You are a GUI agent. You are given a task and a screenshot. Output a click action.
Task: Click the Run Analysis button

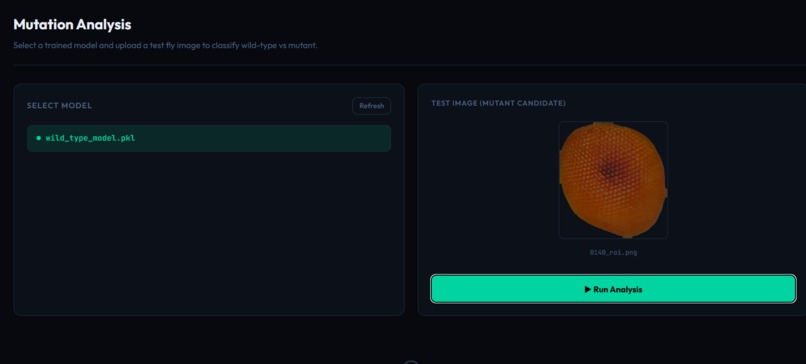tap(613, 289)
